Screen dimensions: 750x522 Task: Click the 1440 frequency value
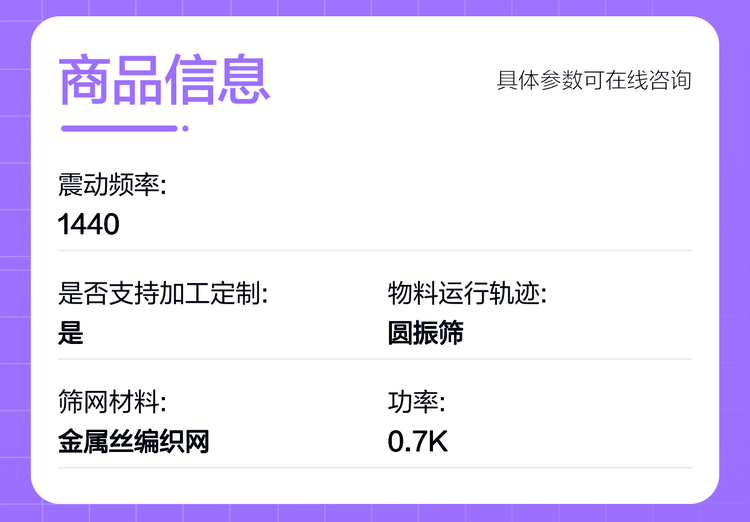coord(89,223)
